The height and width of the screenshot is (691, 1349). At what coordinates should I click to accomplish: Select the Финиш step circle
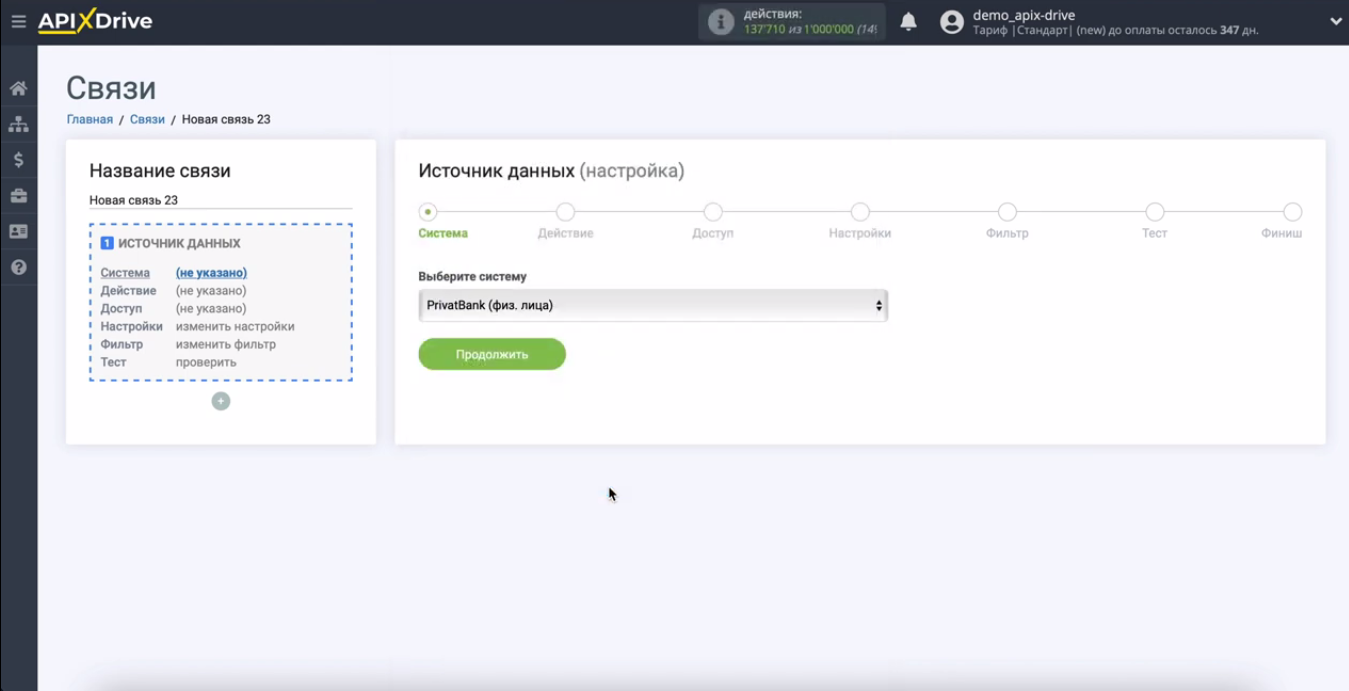pos(1293,212)
